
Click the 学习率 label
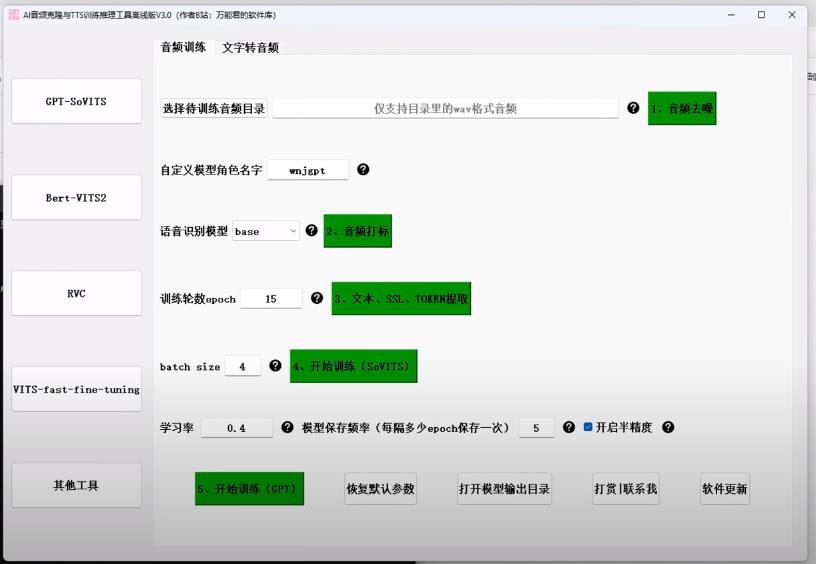coord(176,428)
